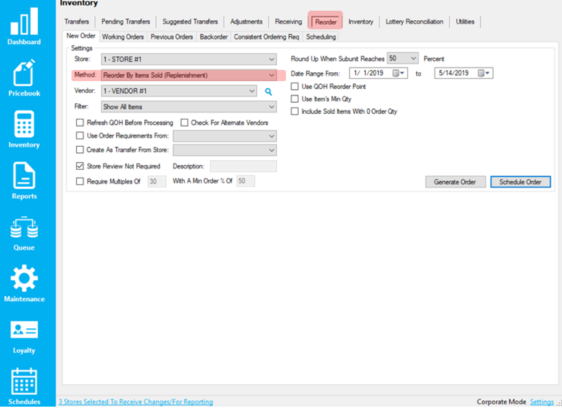Enable Refresh QOH Before Processing checkbox
Screen dimensions: 562x409
tap(80, 123)
